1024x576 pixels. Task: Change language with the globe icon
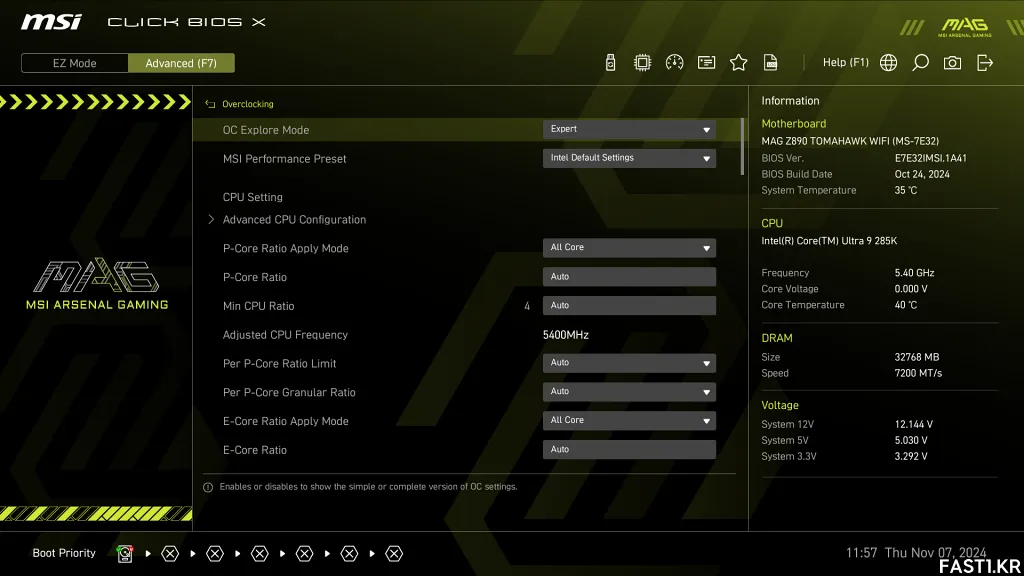[x=888, y=63]
